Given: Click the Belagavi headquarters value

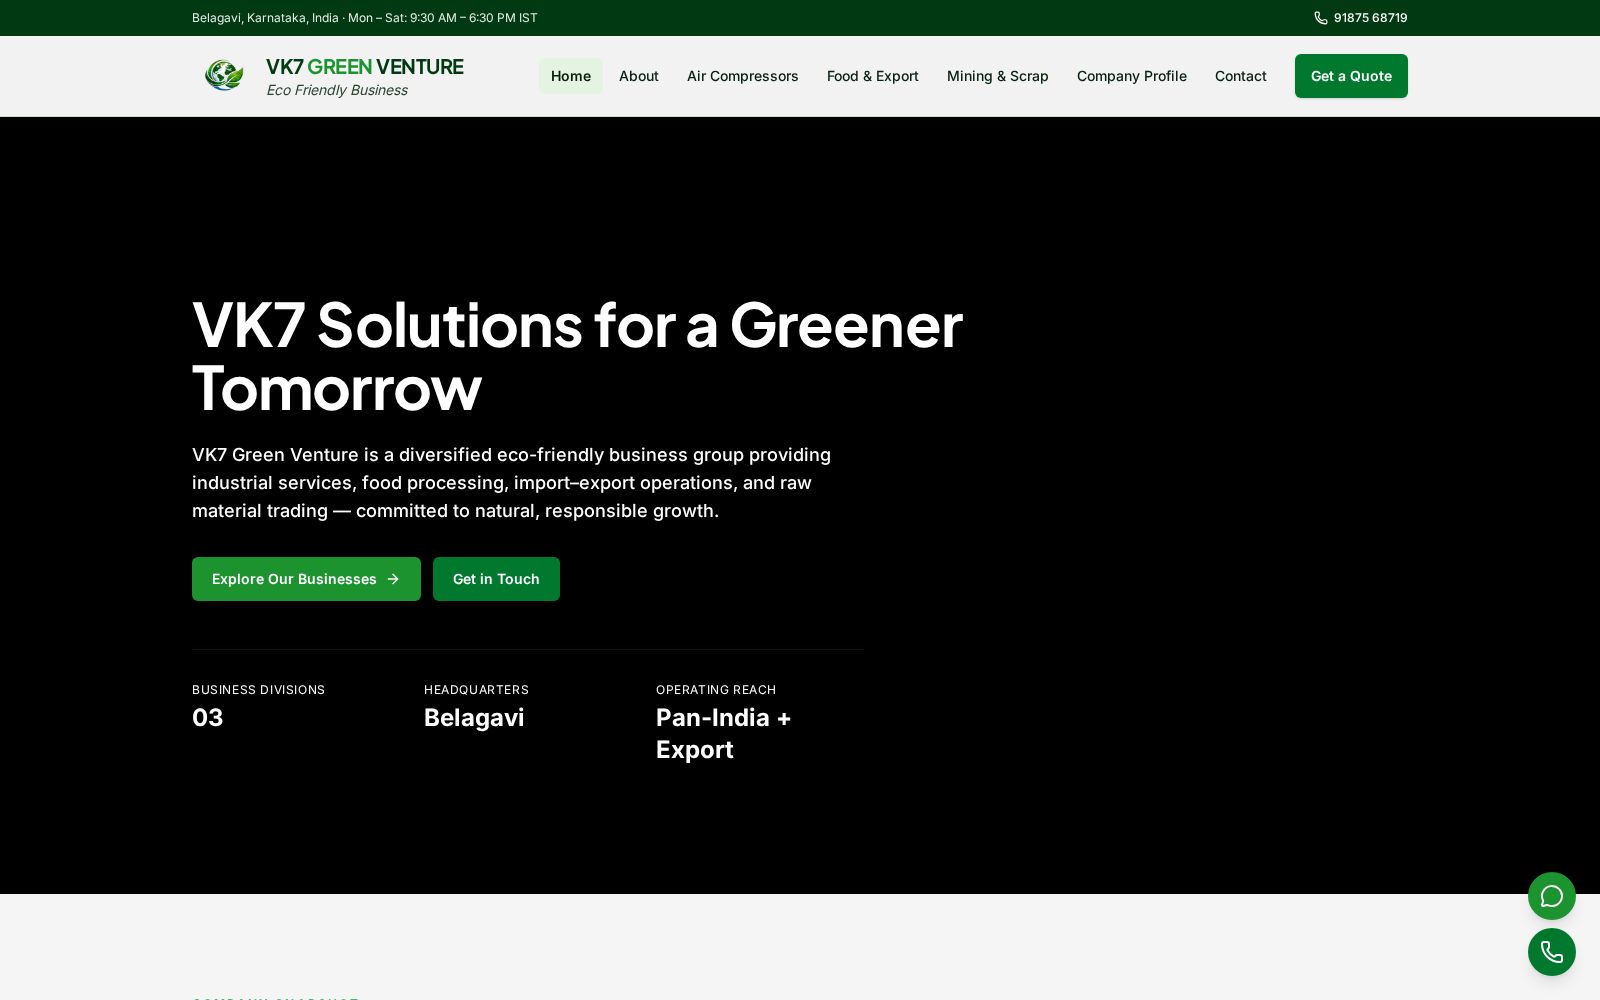Looking at the screenshot, I should coord(474,718).
